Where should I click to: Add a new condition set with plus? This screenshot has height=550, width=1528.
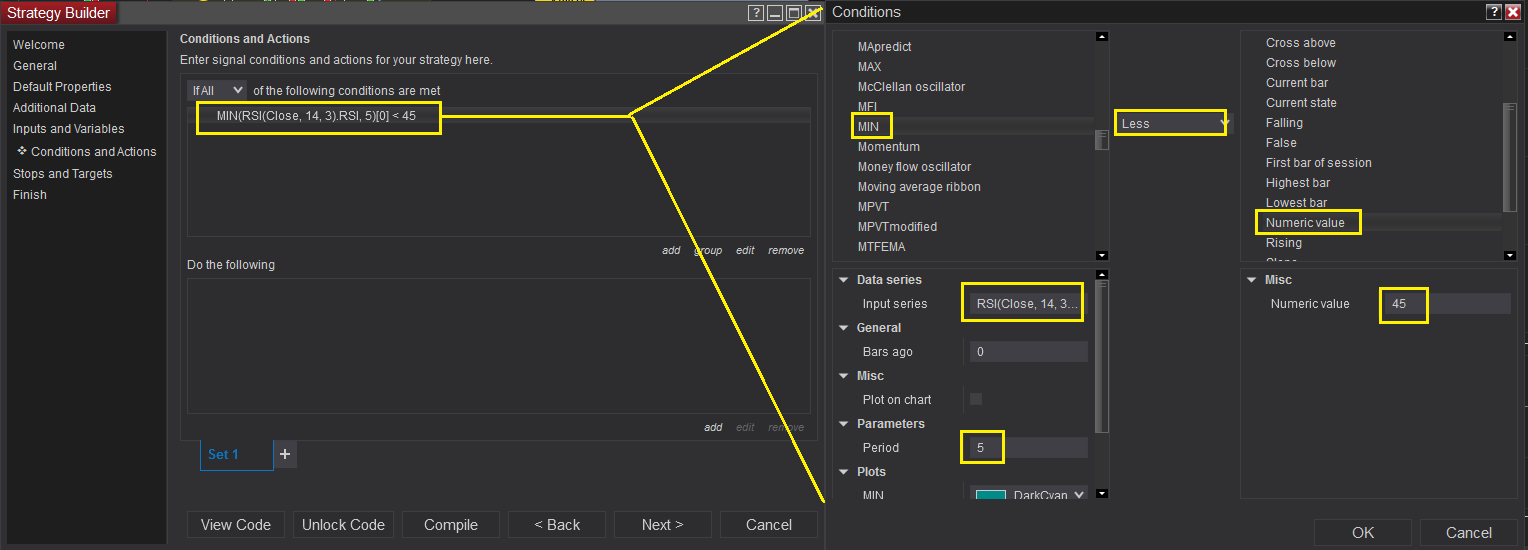pos(285,454)
